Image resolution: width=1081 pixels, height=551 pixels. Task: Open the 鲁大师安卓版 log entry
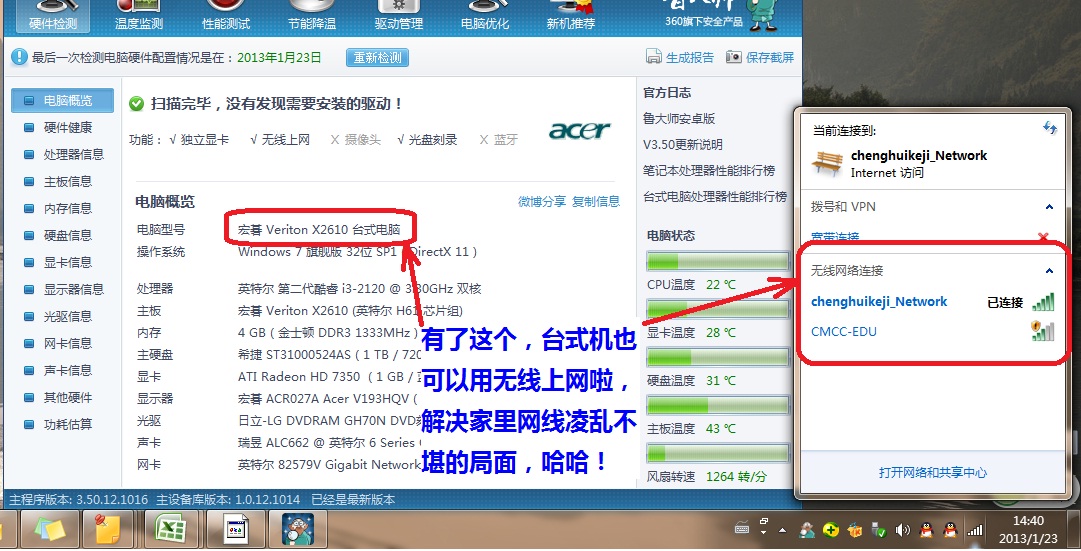click(x=678, y=119)
